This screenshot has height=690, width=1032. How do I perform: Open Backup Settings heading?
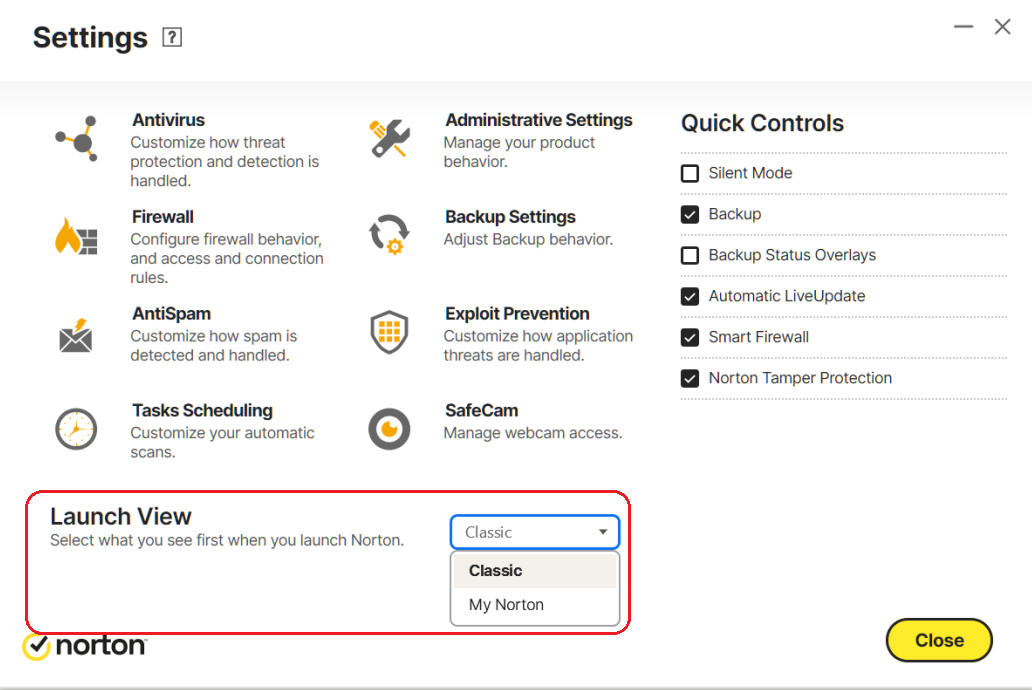point(510,217)
